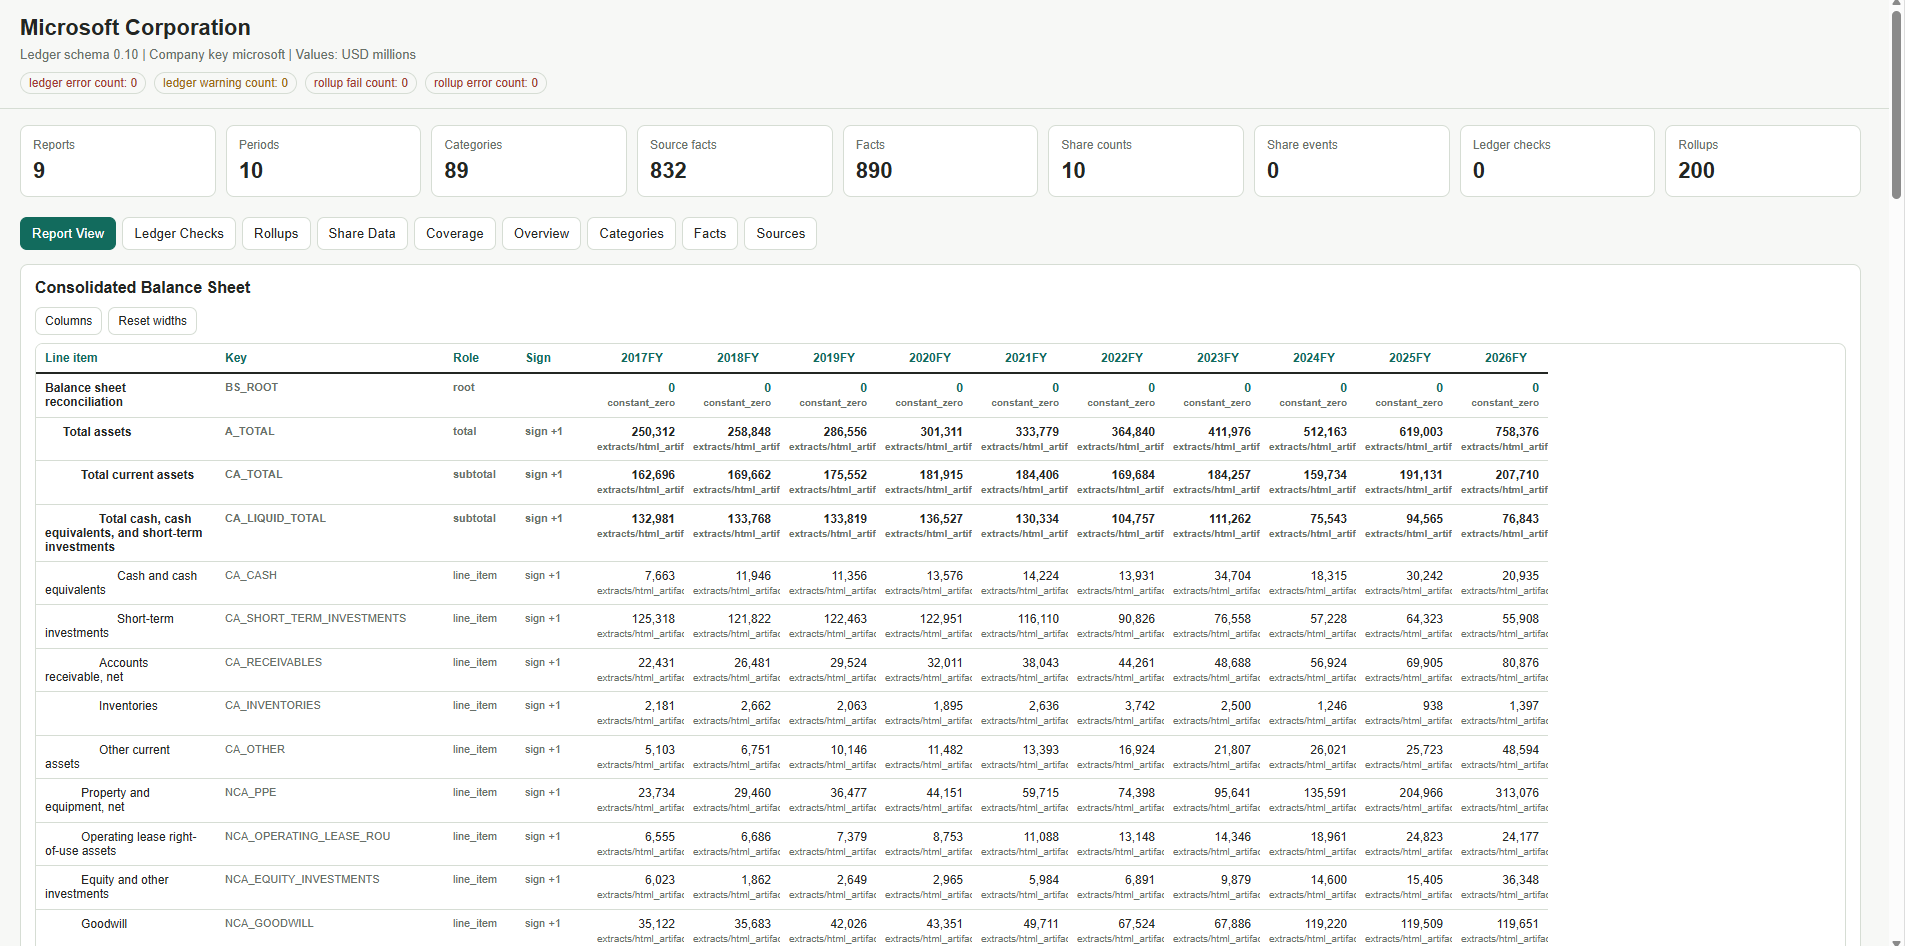This screenshot has height=946, width=1906.
Task: Click the Reset widths button
Action: (152, 321)
